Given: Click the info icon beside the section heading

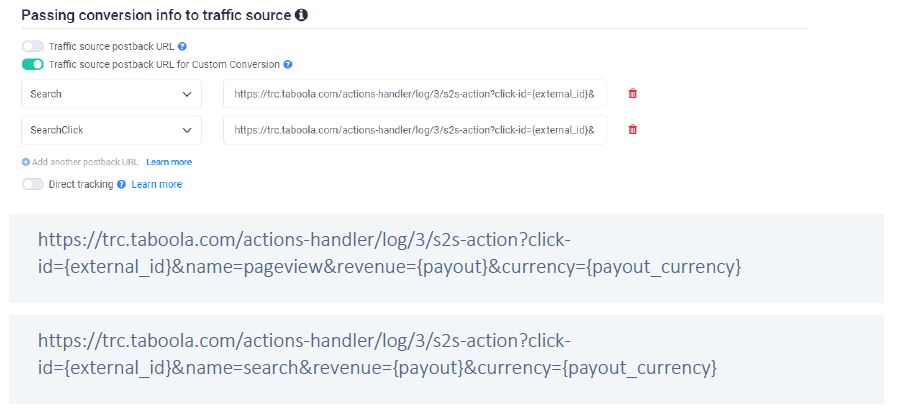Looking at the screenshot, I should point(302,16).
